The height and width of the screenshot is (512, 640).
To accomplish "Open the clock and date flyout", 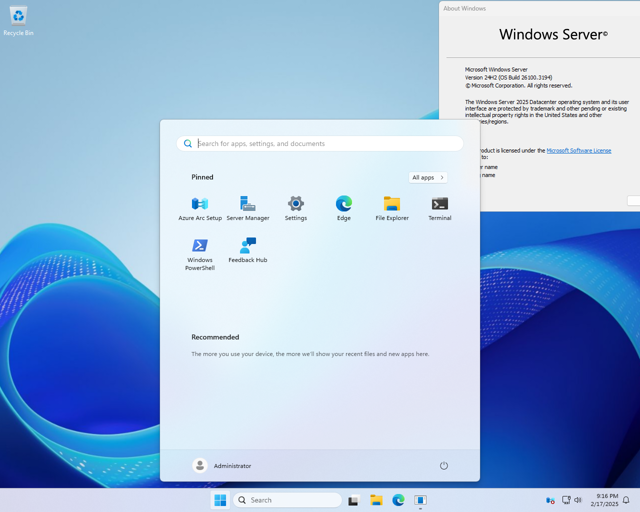I will coord(606,500).
